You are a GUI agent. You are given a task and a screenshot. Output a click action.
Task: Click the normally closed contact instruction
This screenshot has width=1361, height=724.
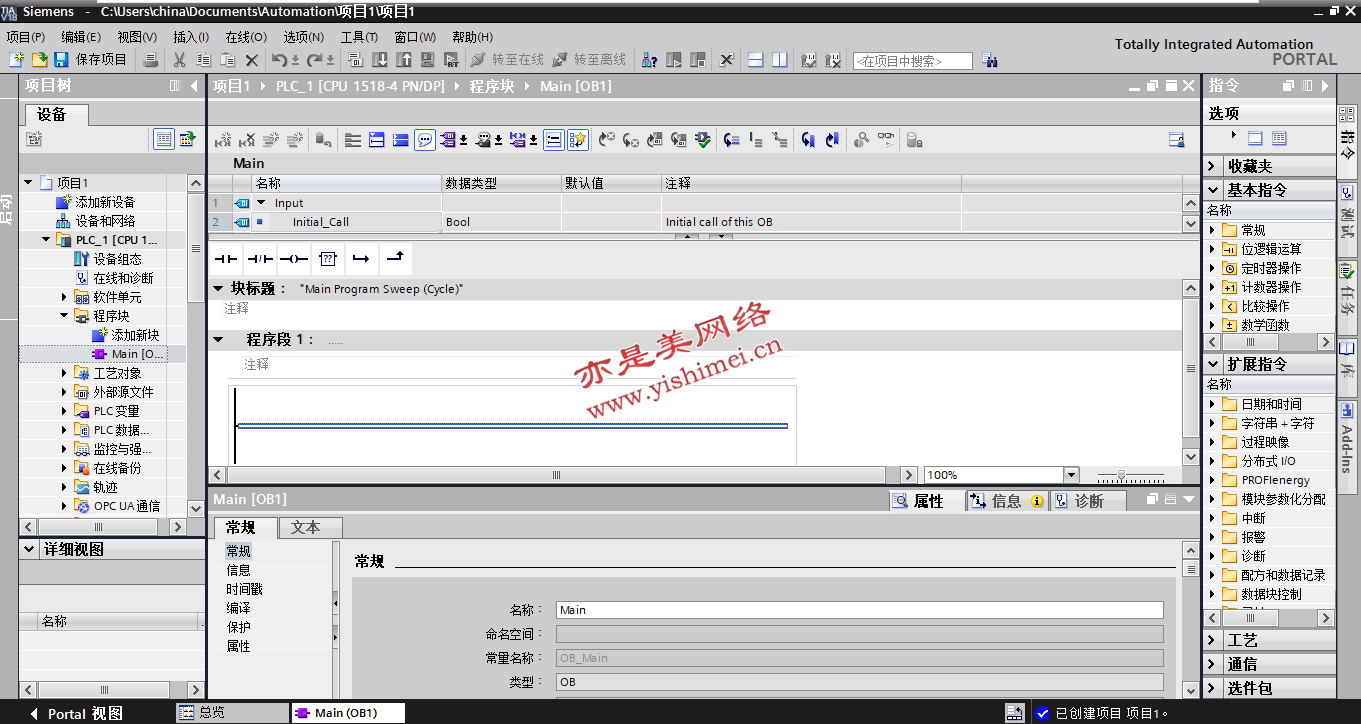coord(260,259)
